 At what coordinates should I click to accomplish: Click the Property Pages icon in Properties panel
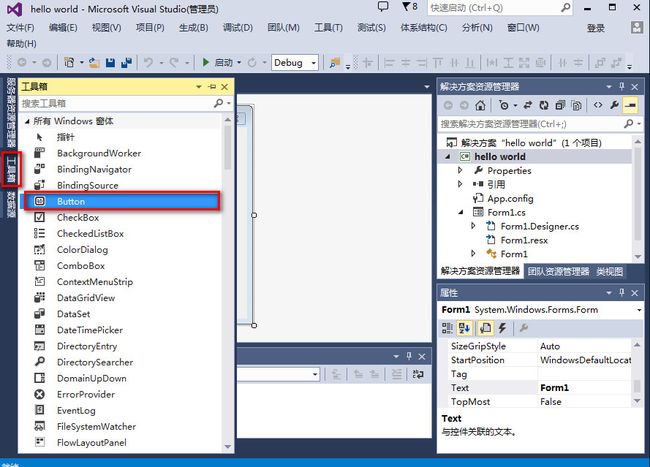coord(524,328)
